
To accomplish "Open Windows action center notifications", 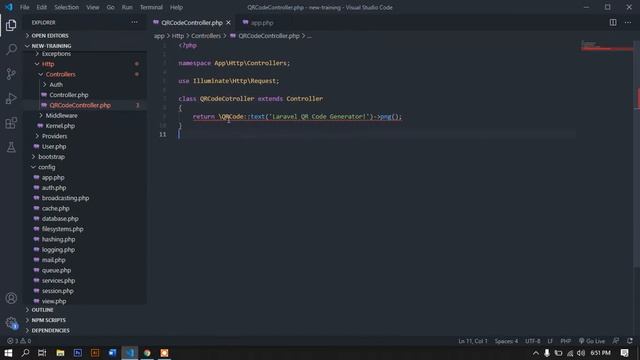I will click(x=624, y=353).
